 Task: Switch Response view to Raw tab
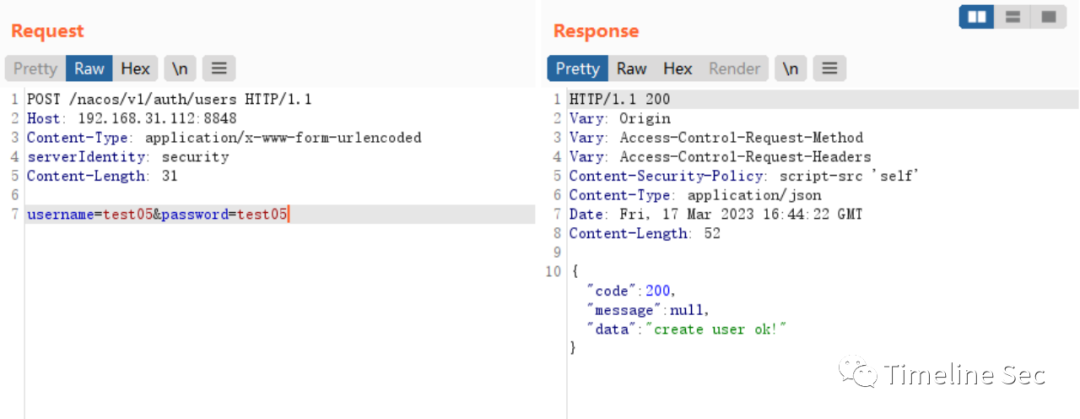(632, 68)
